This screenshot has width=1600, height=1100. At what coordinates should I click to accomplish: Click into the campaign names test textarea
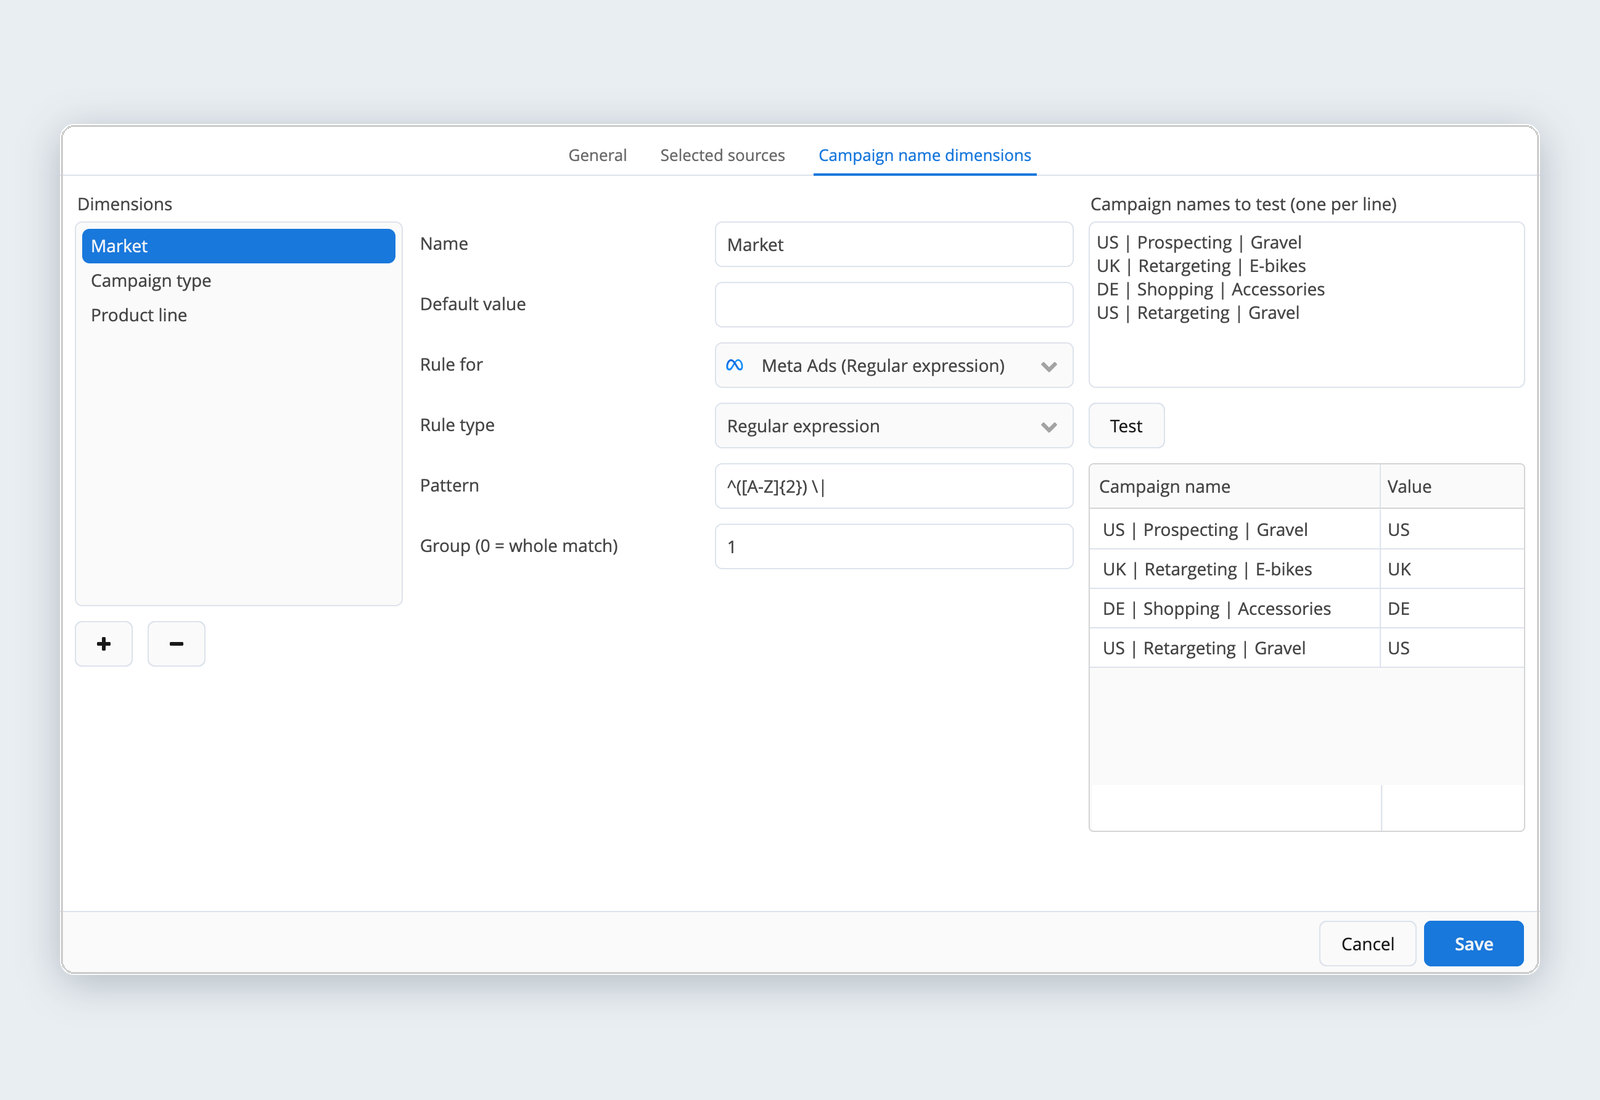[1306, 305]
